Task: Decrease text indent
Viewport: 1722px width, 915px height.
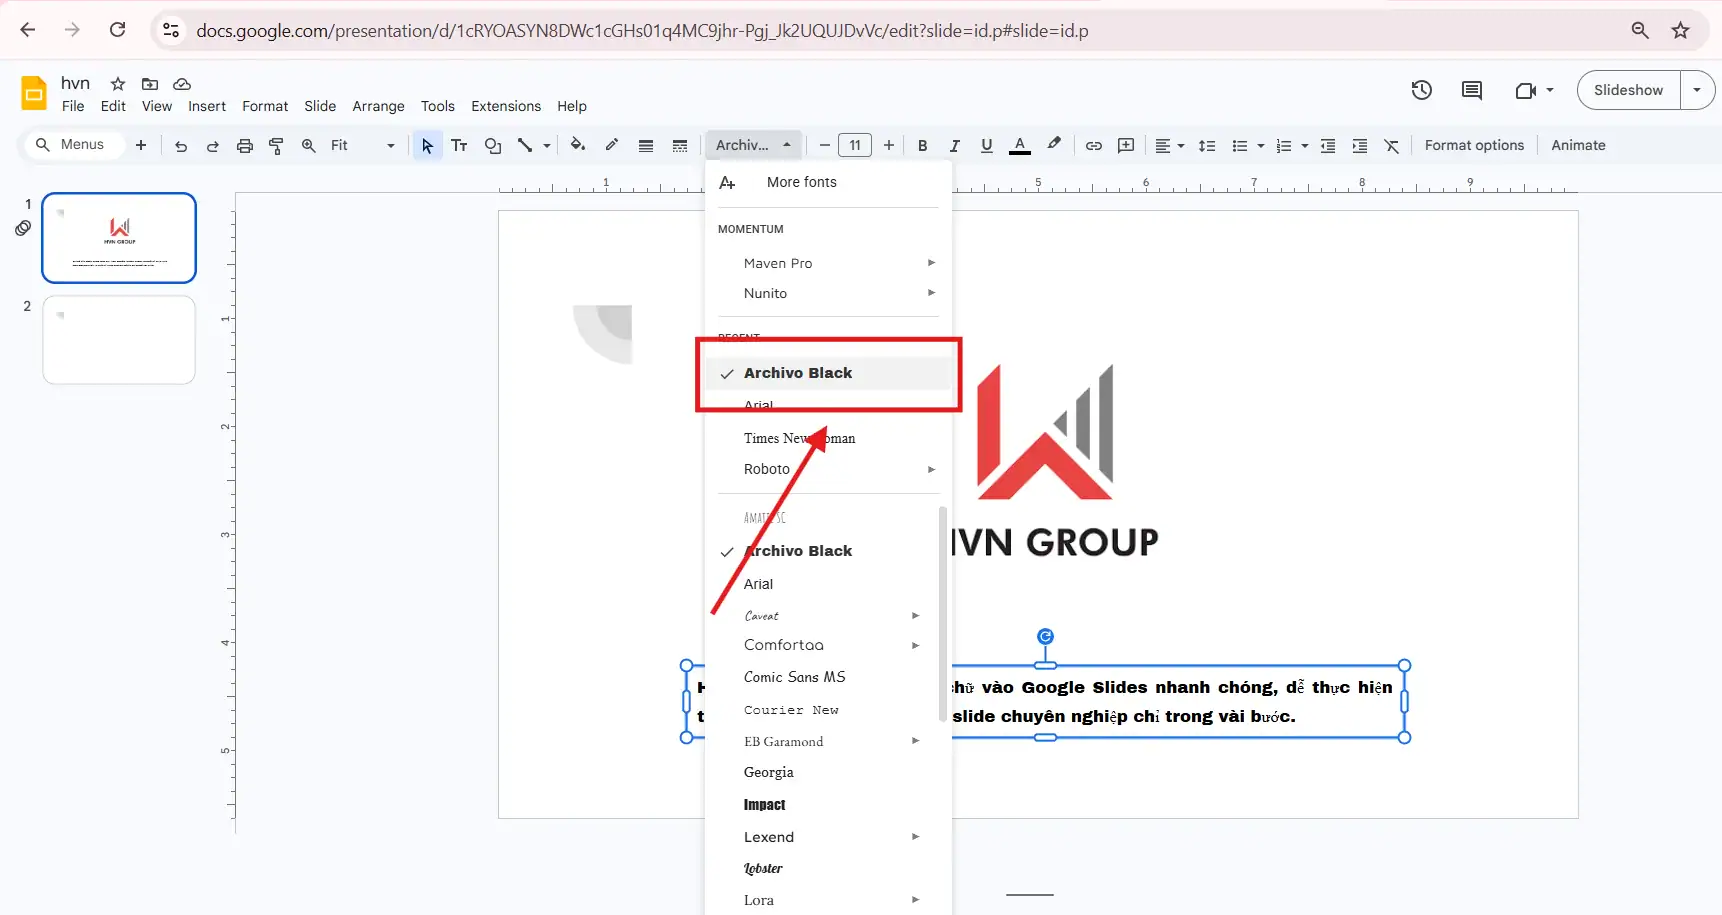Action: [1328, 146]
